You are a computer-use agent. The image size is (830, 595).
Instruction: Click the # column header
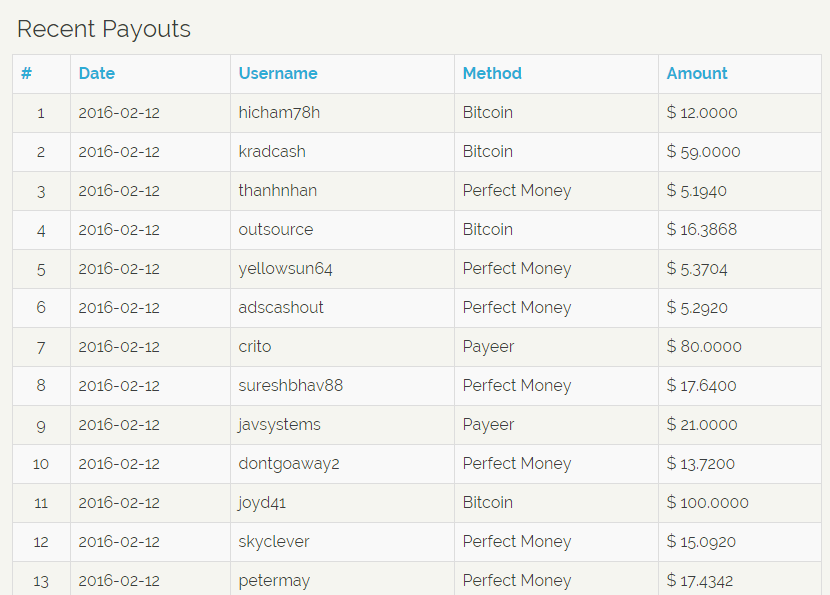pyautogui.click(x=26, y=73)
